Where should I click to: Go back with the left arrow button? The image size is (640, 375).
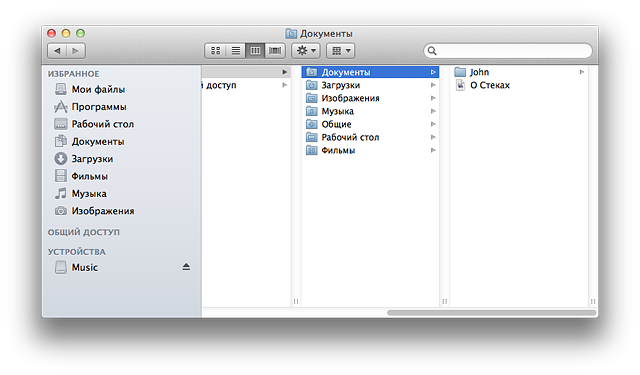click(x=57, y=51)
